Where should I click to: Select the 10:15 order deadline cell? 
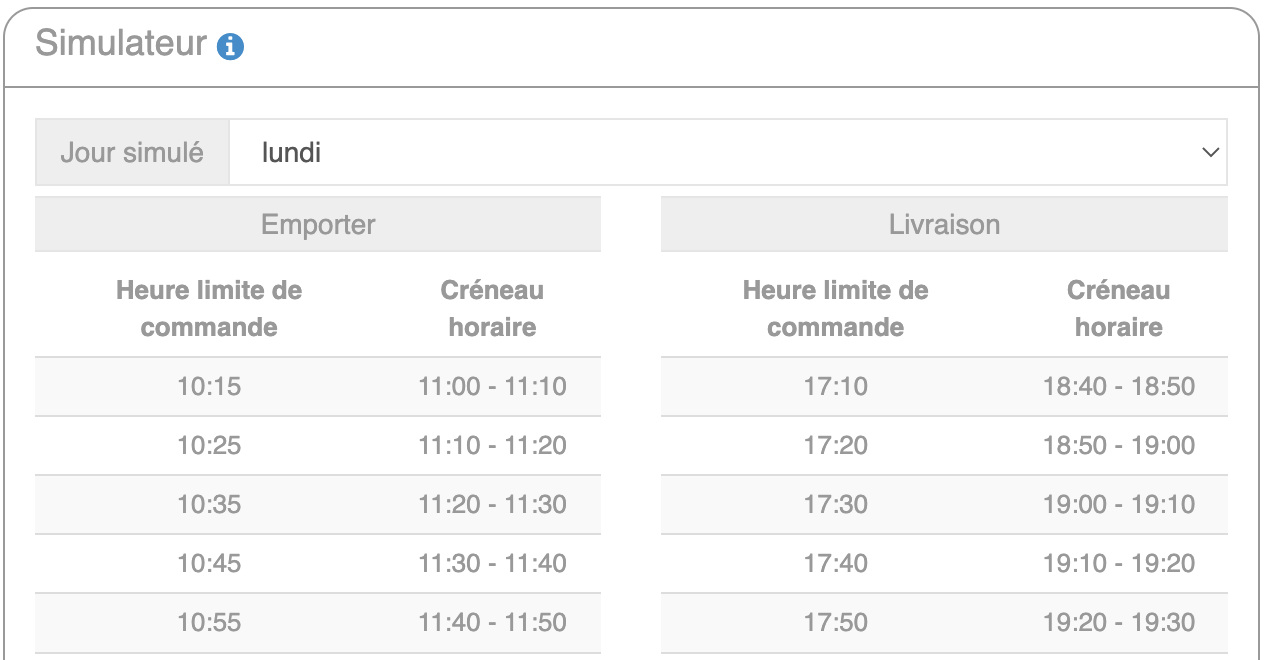pos(209,387)
